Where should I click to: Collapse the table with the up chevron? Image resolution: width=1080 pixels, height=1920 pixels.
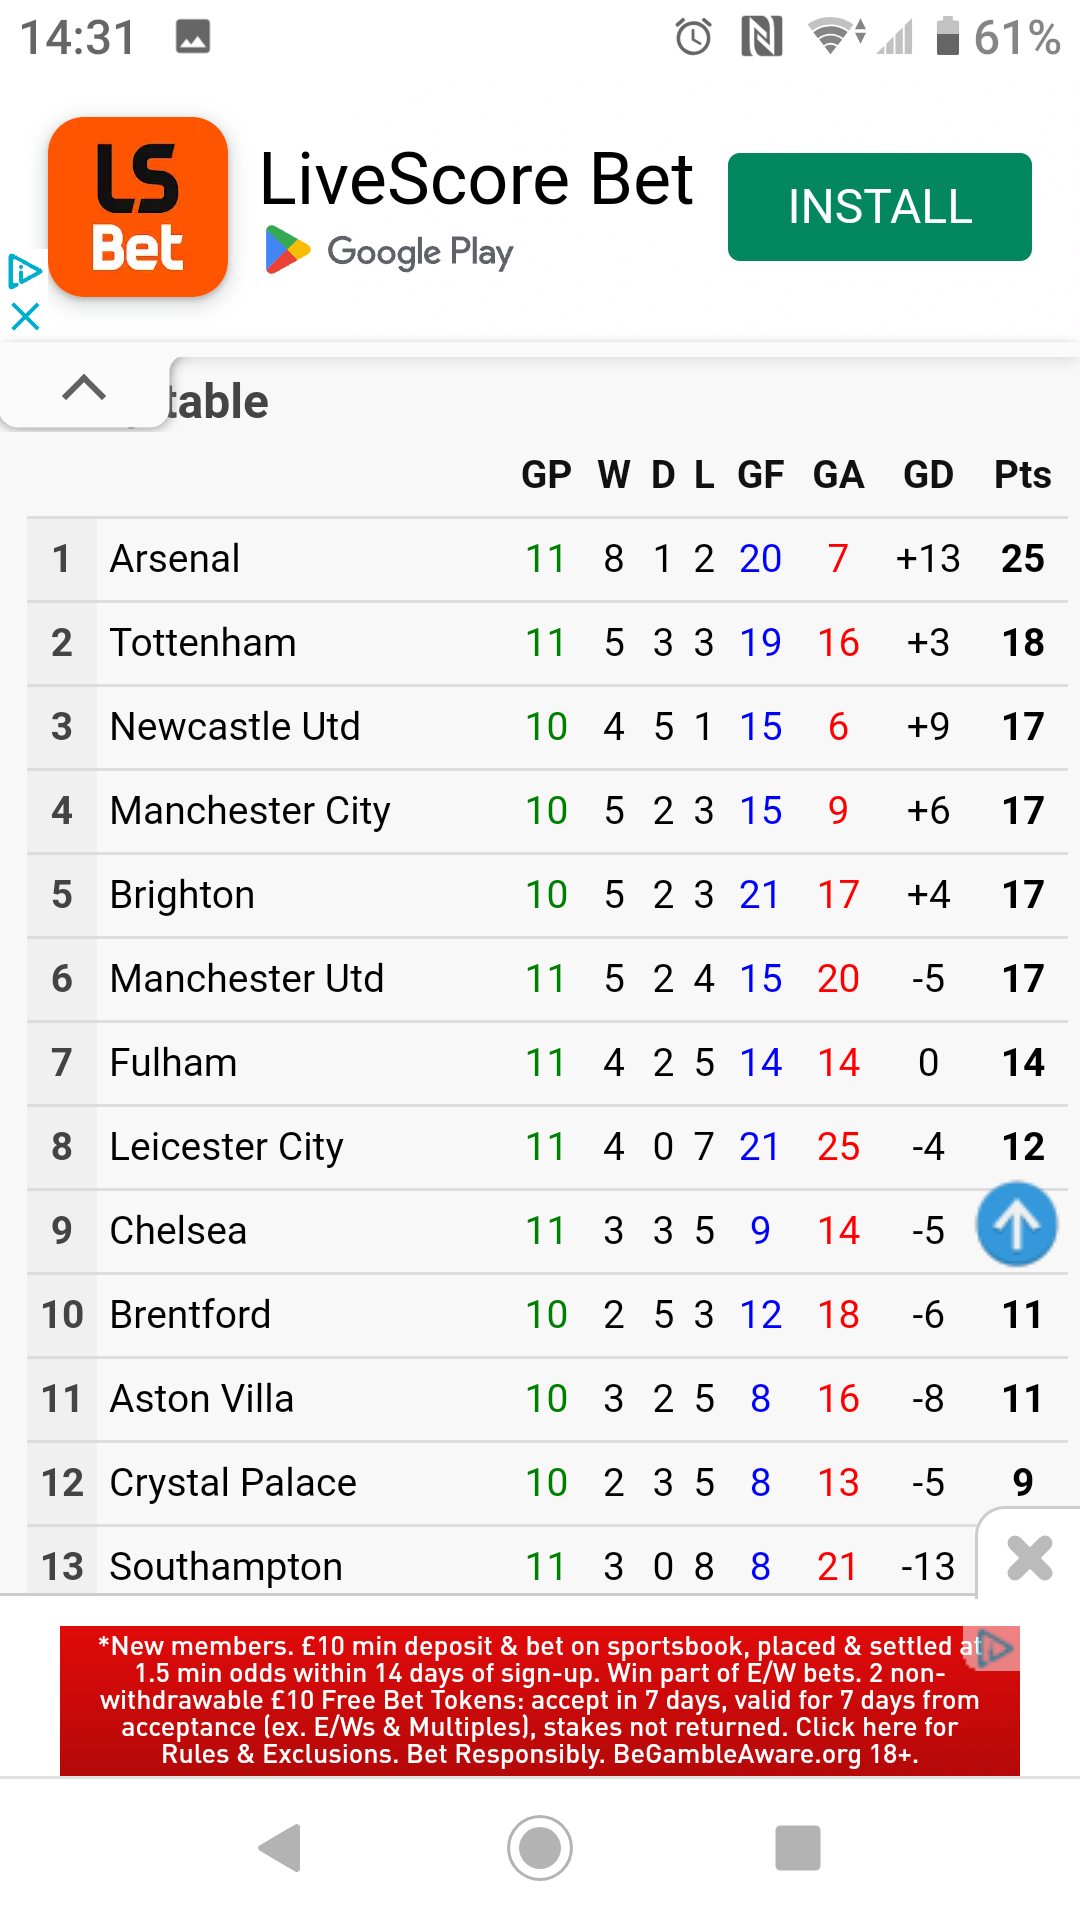(x=84, y=388)
